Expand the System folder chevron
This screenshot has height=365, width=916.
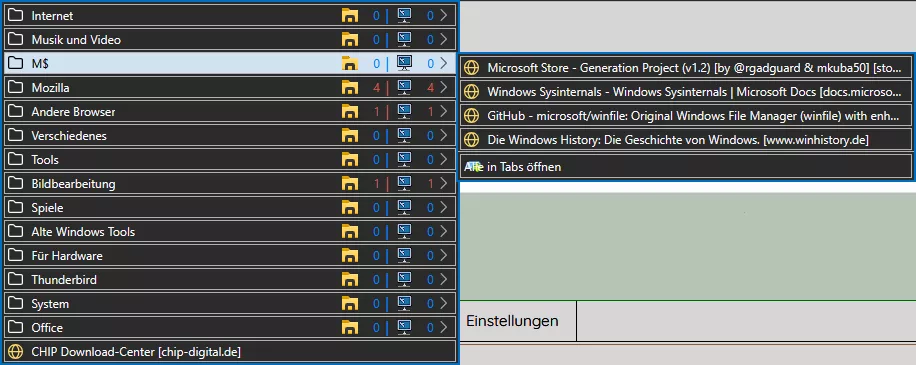pyautogui.click(x=444, y=304)
